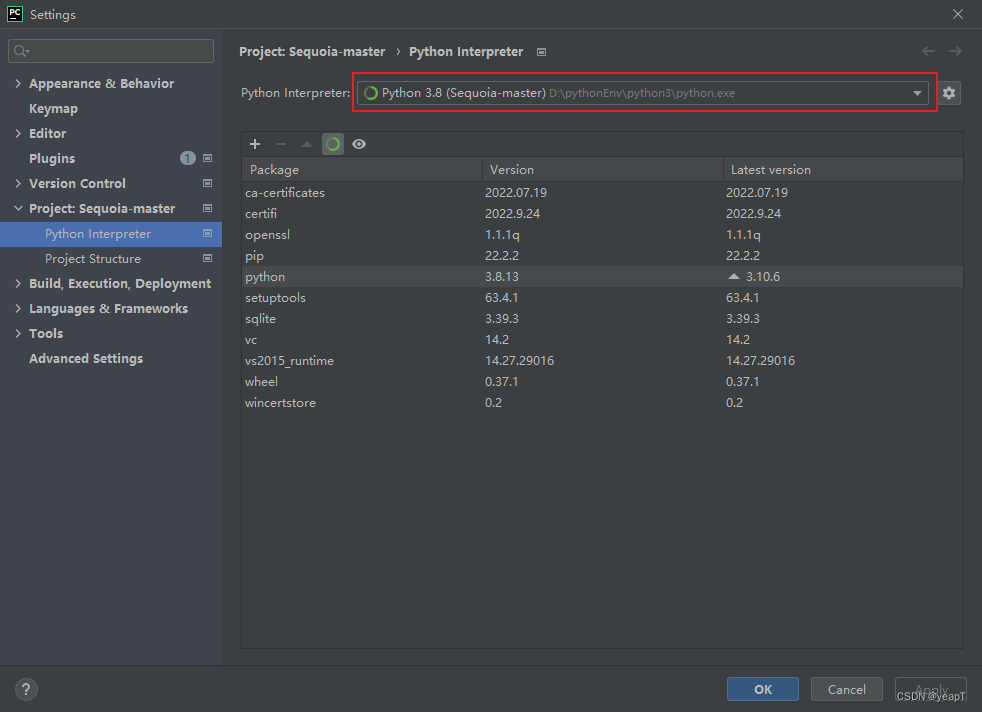Click project-level icon beside Python Interpreter heading
The height and width of the screenshot is (712, 982).
click(x=542, y=52)
